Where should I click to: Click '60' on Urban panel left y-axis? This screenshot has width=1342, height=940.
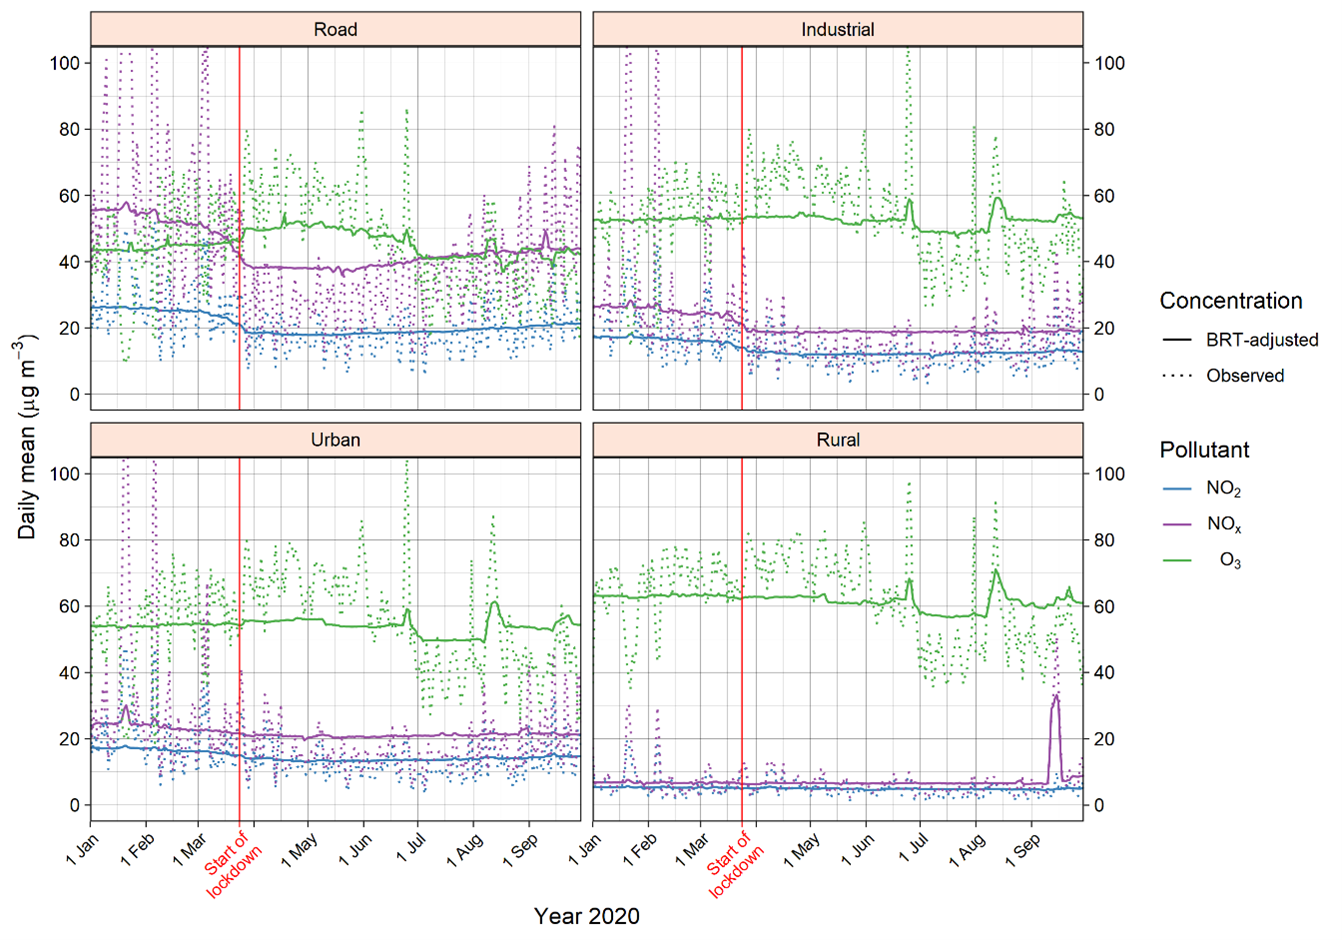(69, 606)
